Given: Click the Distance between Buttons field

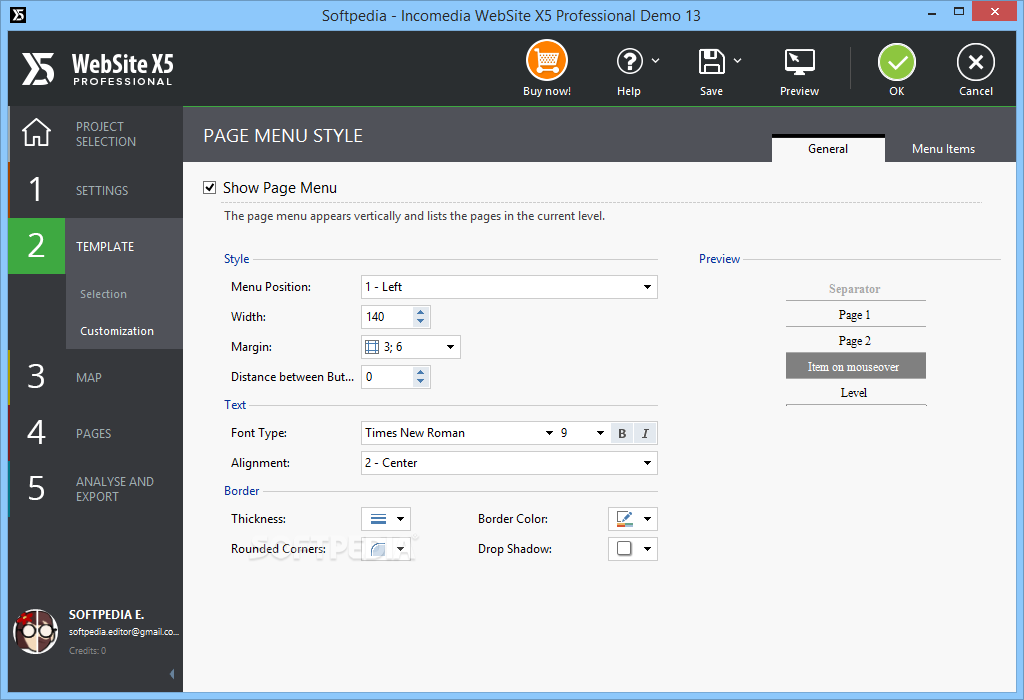Looking at the screenshot, I should point(388,377).
